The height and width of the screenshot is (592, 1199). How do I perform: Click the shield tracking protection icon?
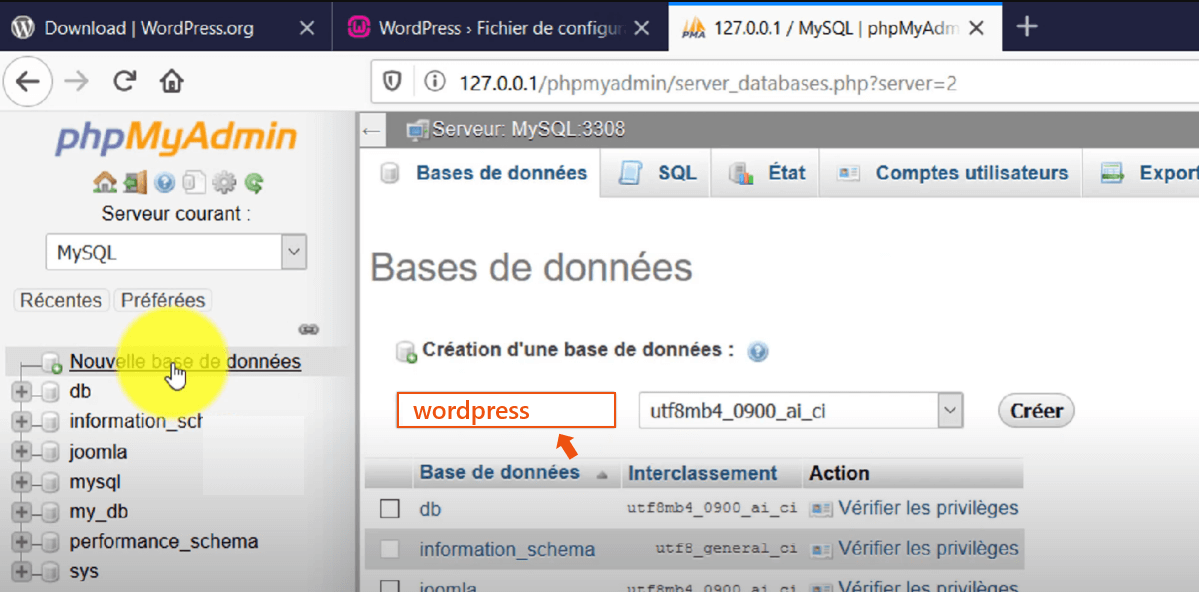click(392, 81)
